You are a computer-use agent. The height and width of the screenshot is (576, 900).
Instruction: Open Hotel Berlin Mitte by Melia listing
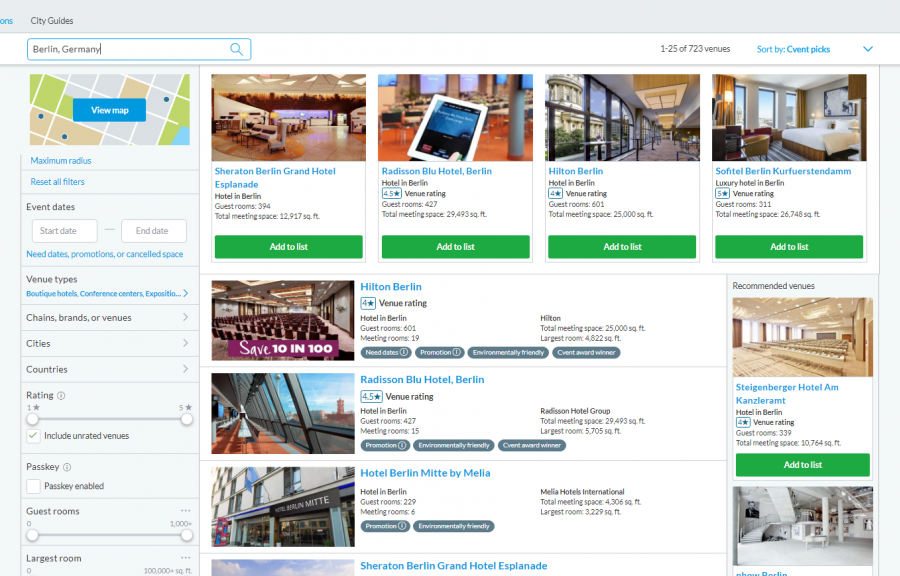[x=425, y=473]
